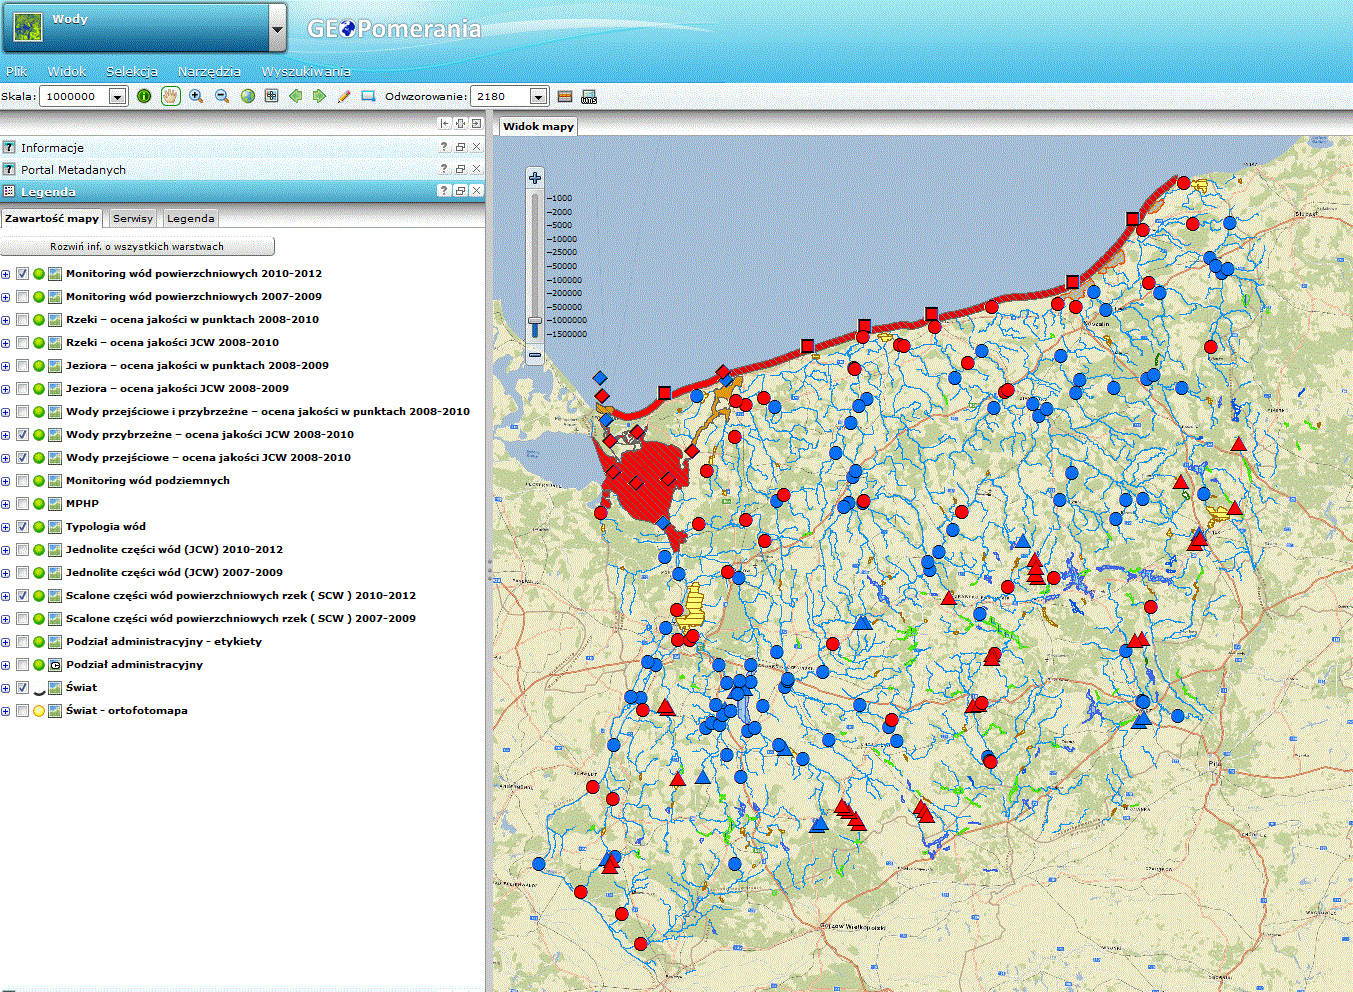Uncheck the Typologia wód layer
1353x992 pixels.
[22, 527]
